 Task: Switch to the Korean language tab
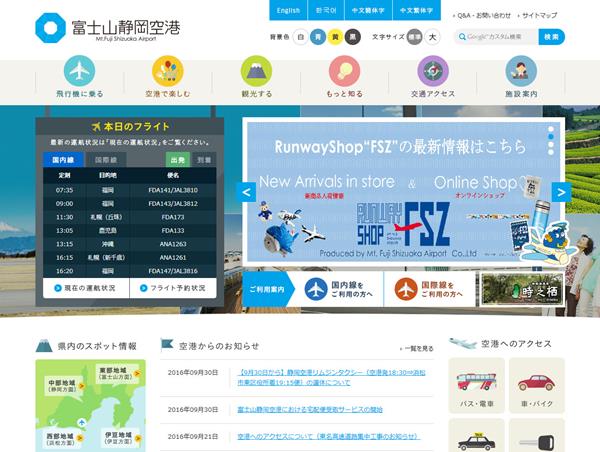click(x=326, y=10)
